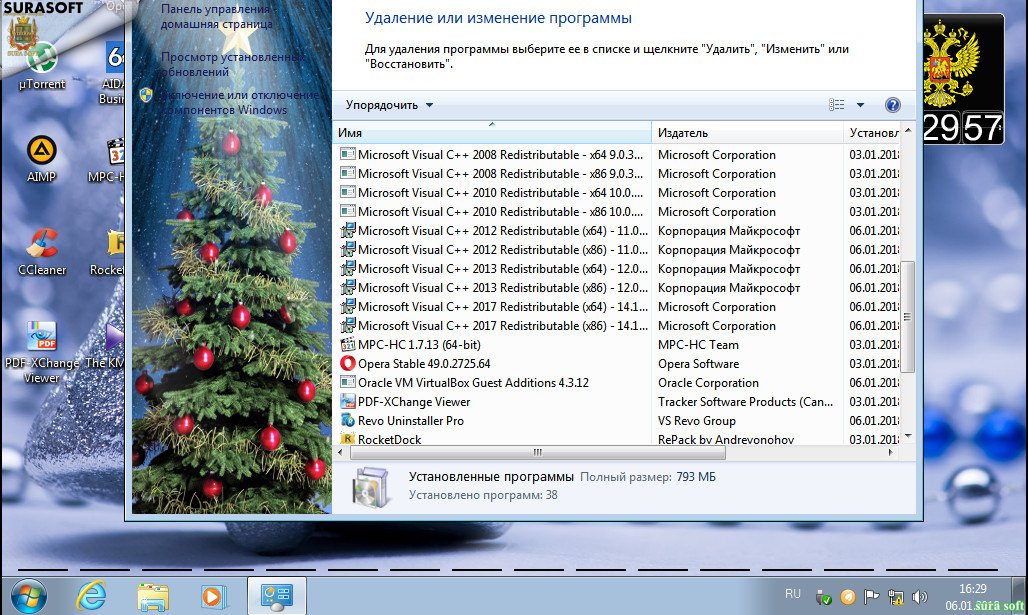This screenshot has height=615, width=1028.
Task: Select Microsoft Visual C++ 2017 (x64) row
Action: point(616,307)
